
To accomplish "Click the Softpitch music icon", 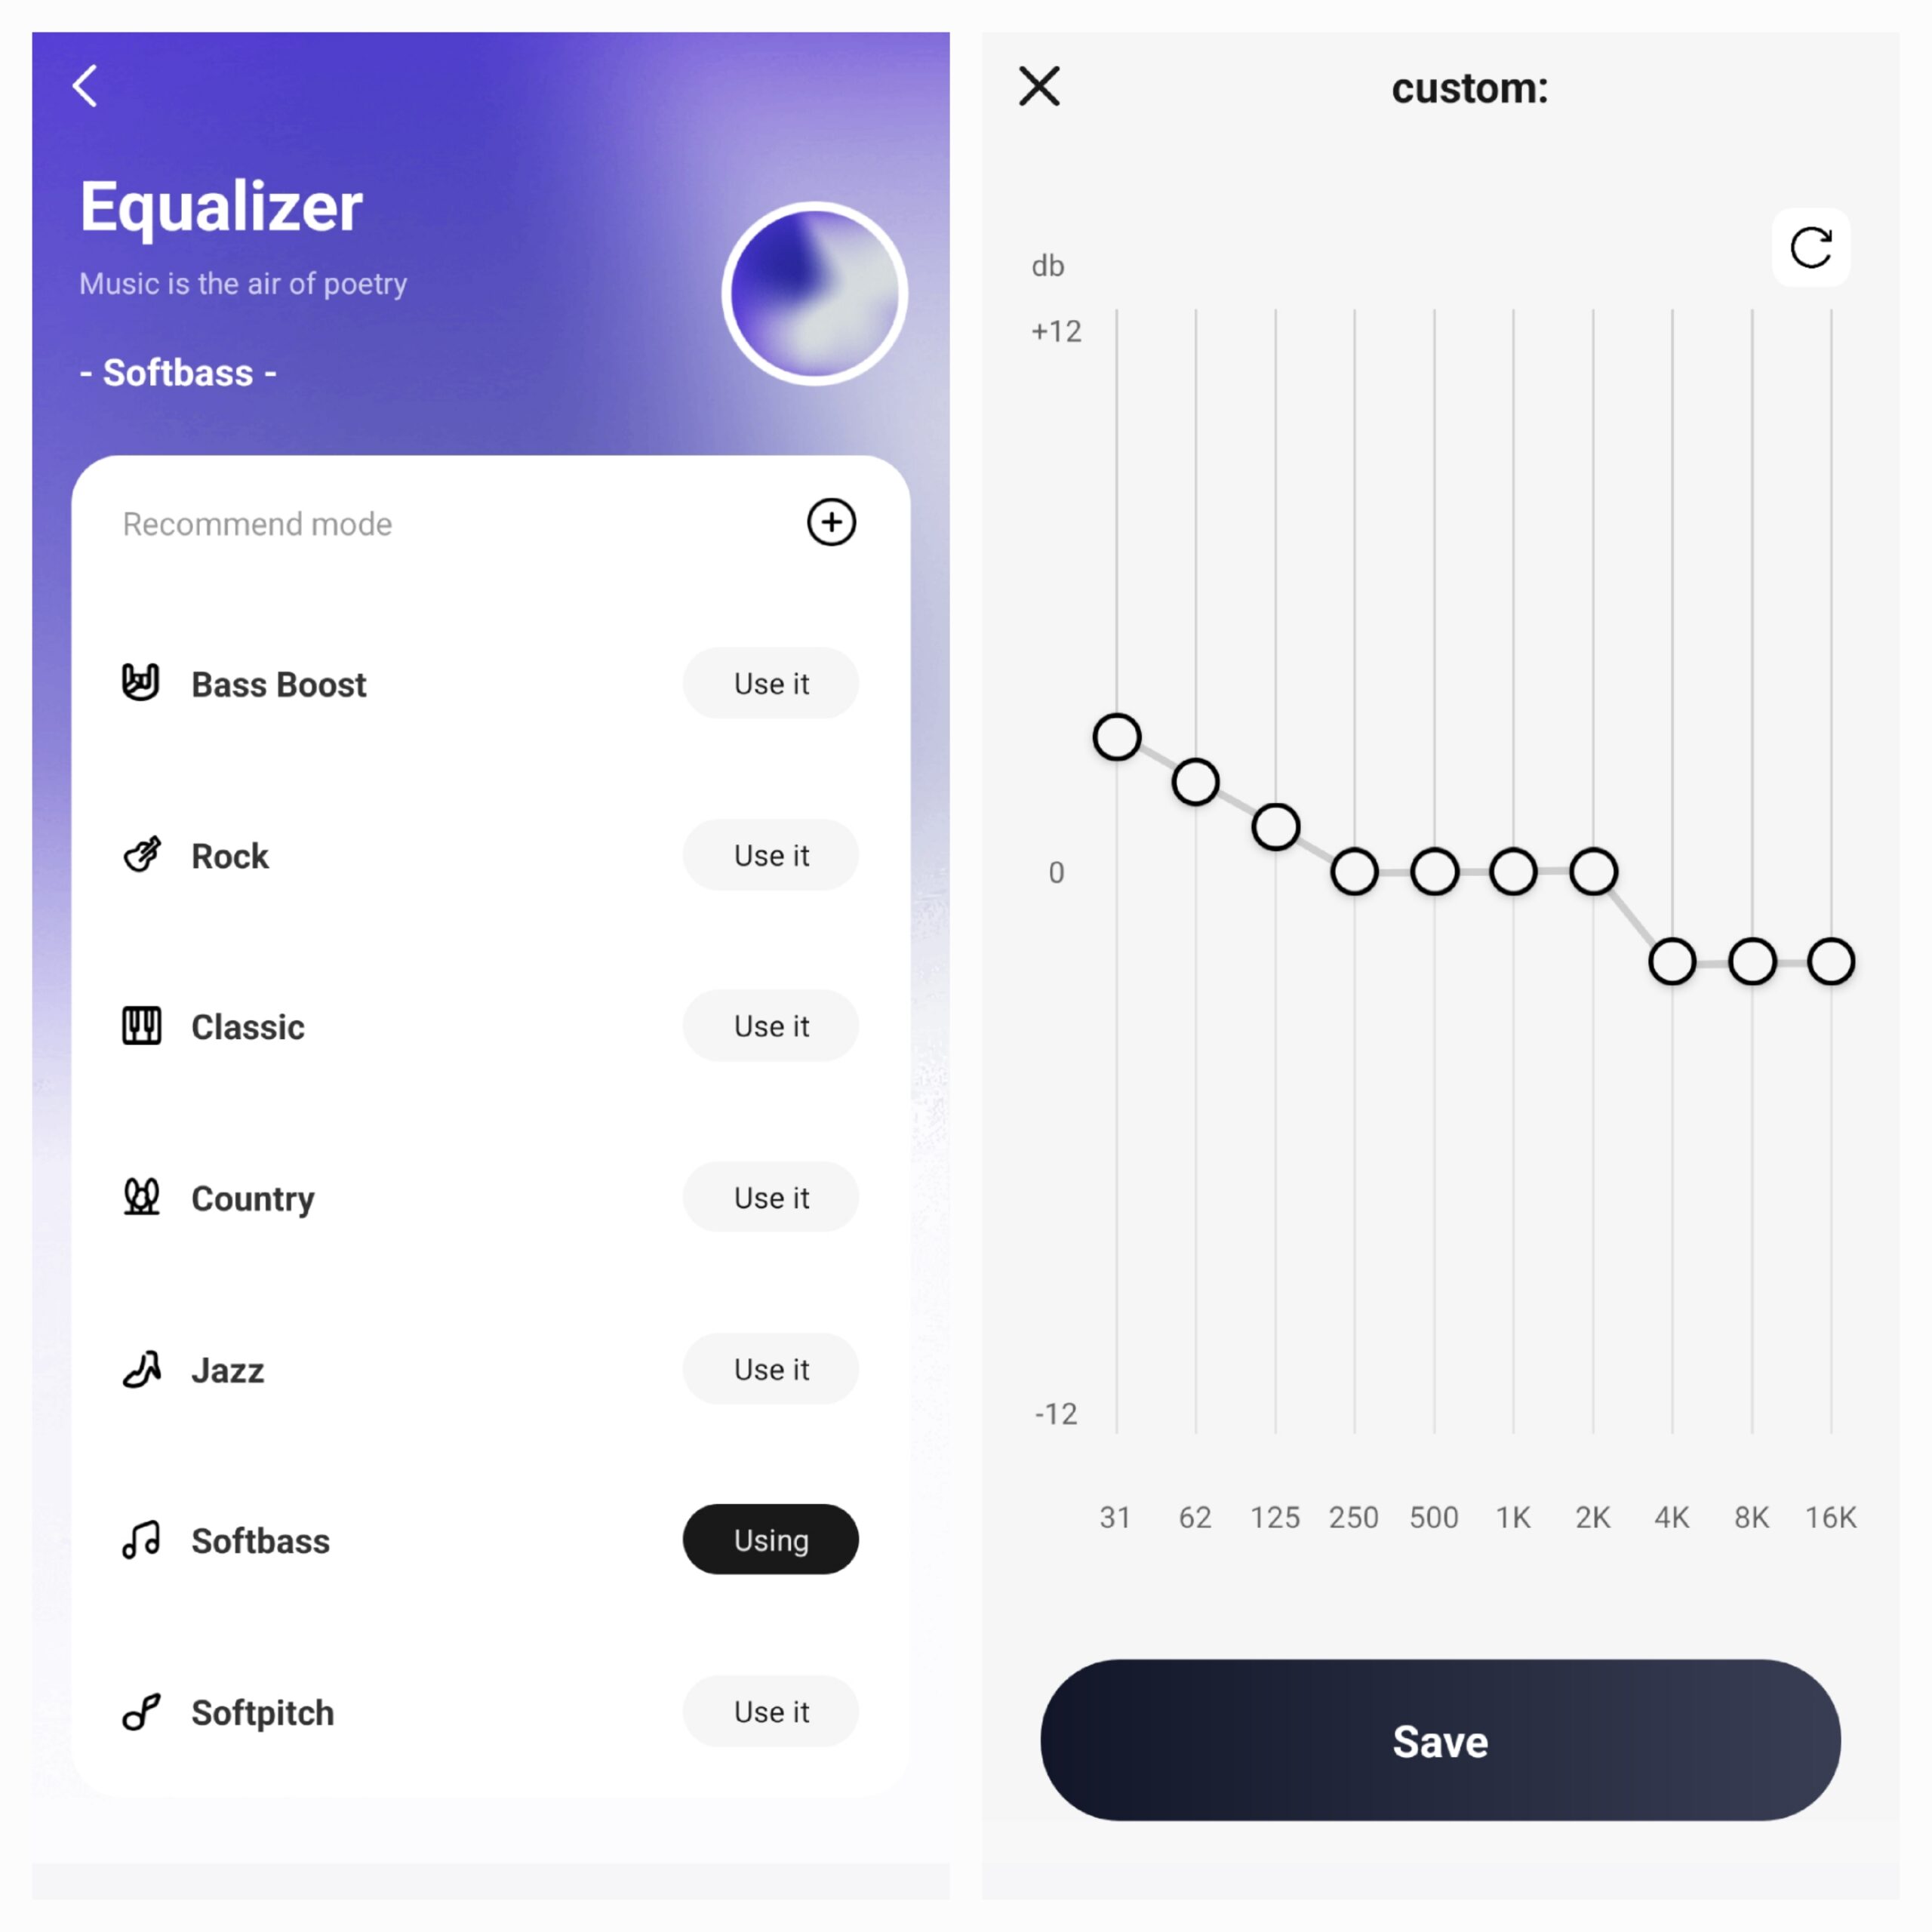I will pos(143,1711).
